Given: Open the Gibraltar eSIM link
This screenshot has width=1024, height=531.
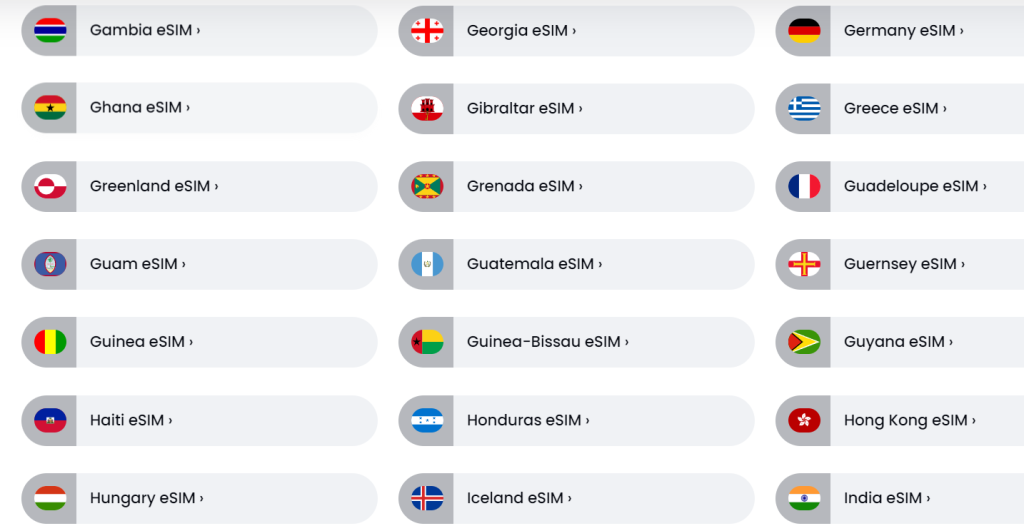Looking at the screenshot, I should (x=576, y=108).
